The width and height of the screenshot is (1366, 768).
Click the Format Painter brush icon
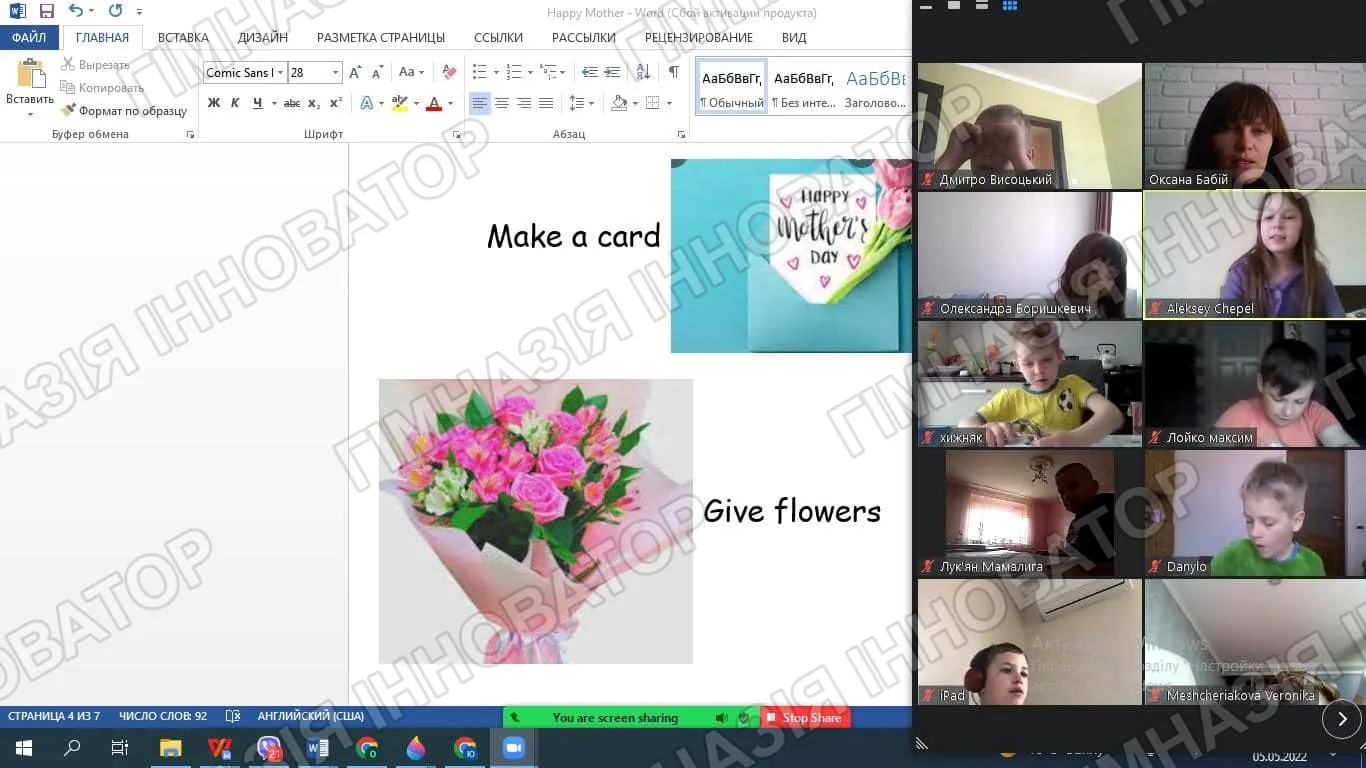click(x=68, y=111)
